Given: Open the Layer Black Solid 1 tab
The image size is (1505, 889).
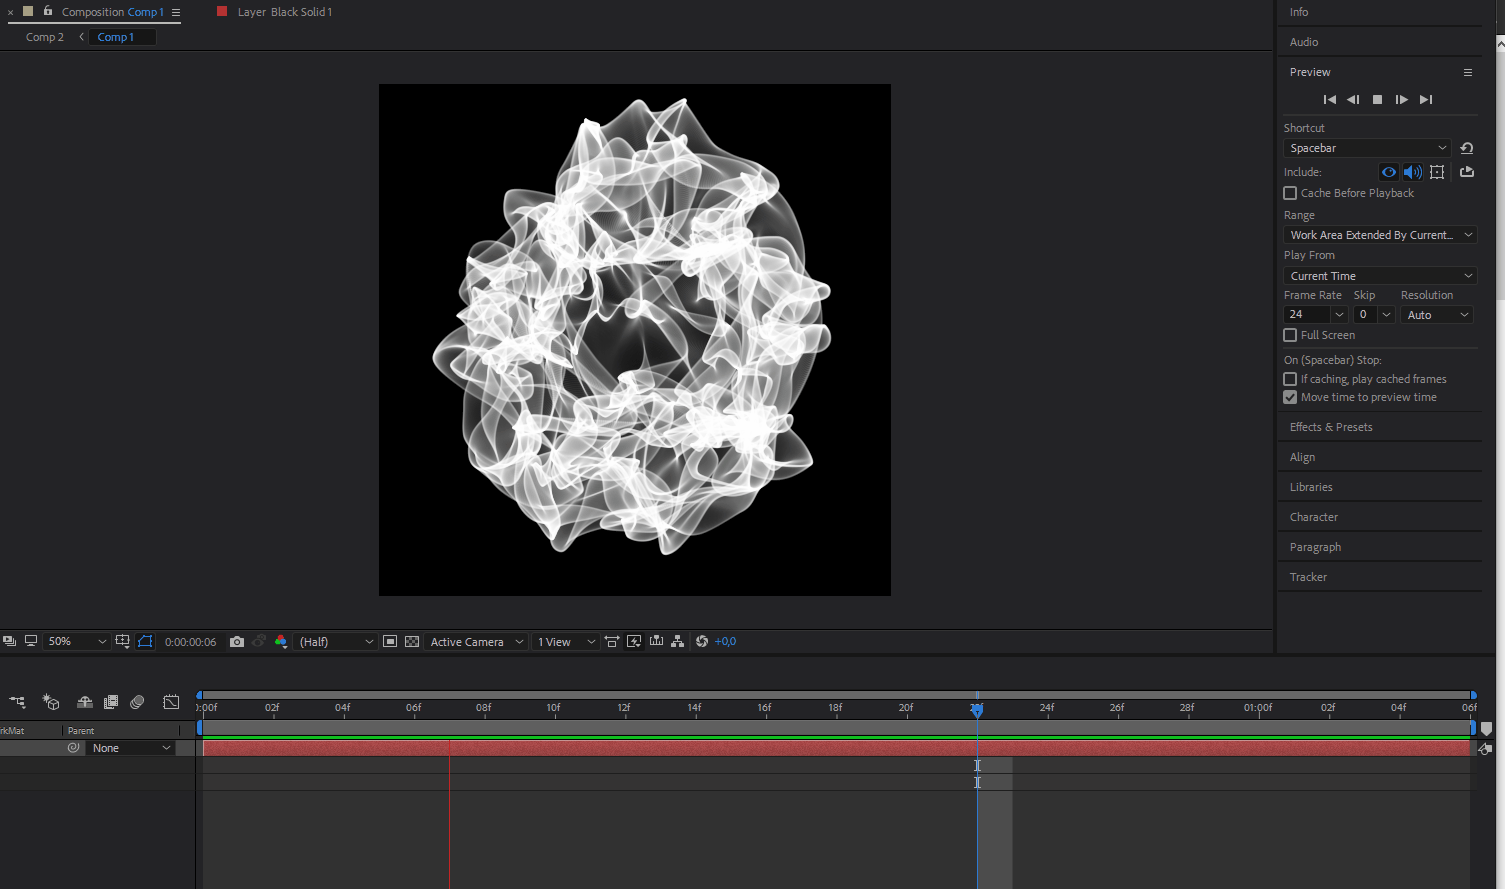Looking at the screenshot, I should (x=284, y=12).
